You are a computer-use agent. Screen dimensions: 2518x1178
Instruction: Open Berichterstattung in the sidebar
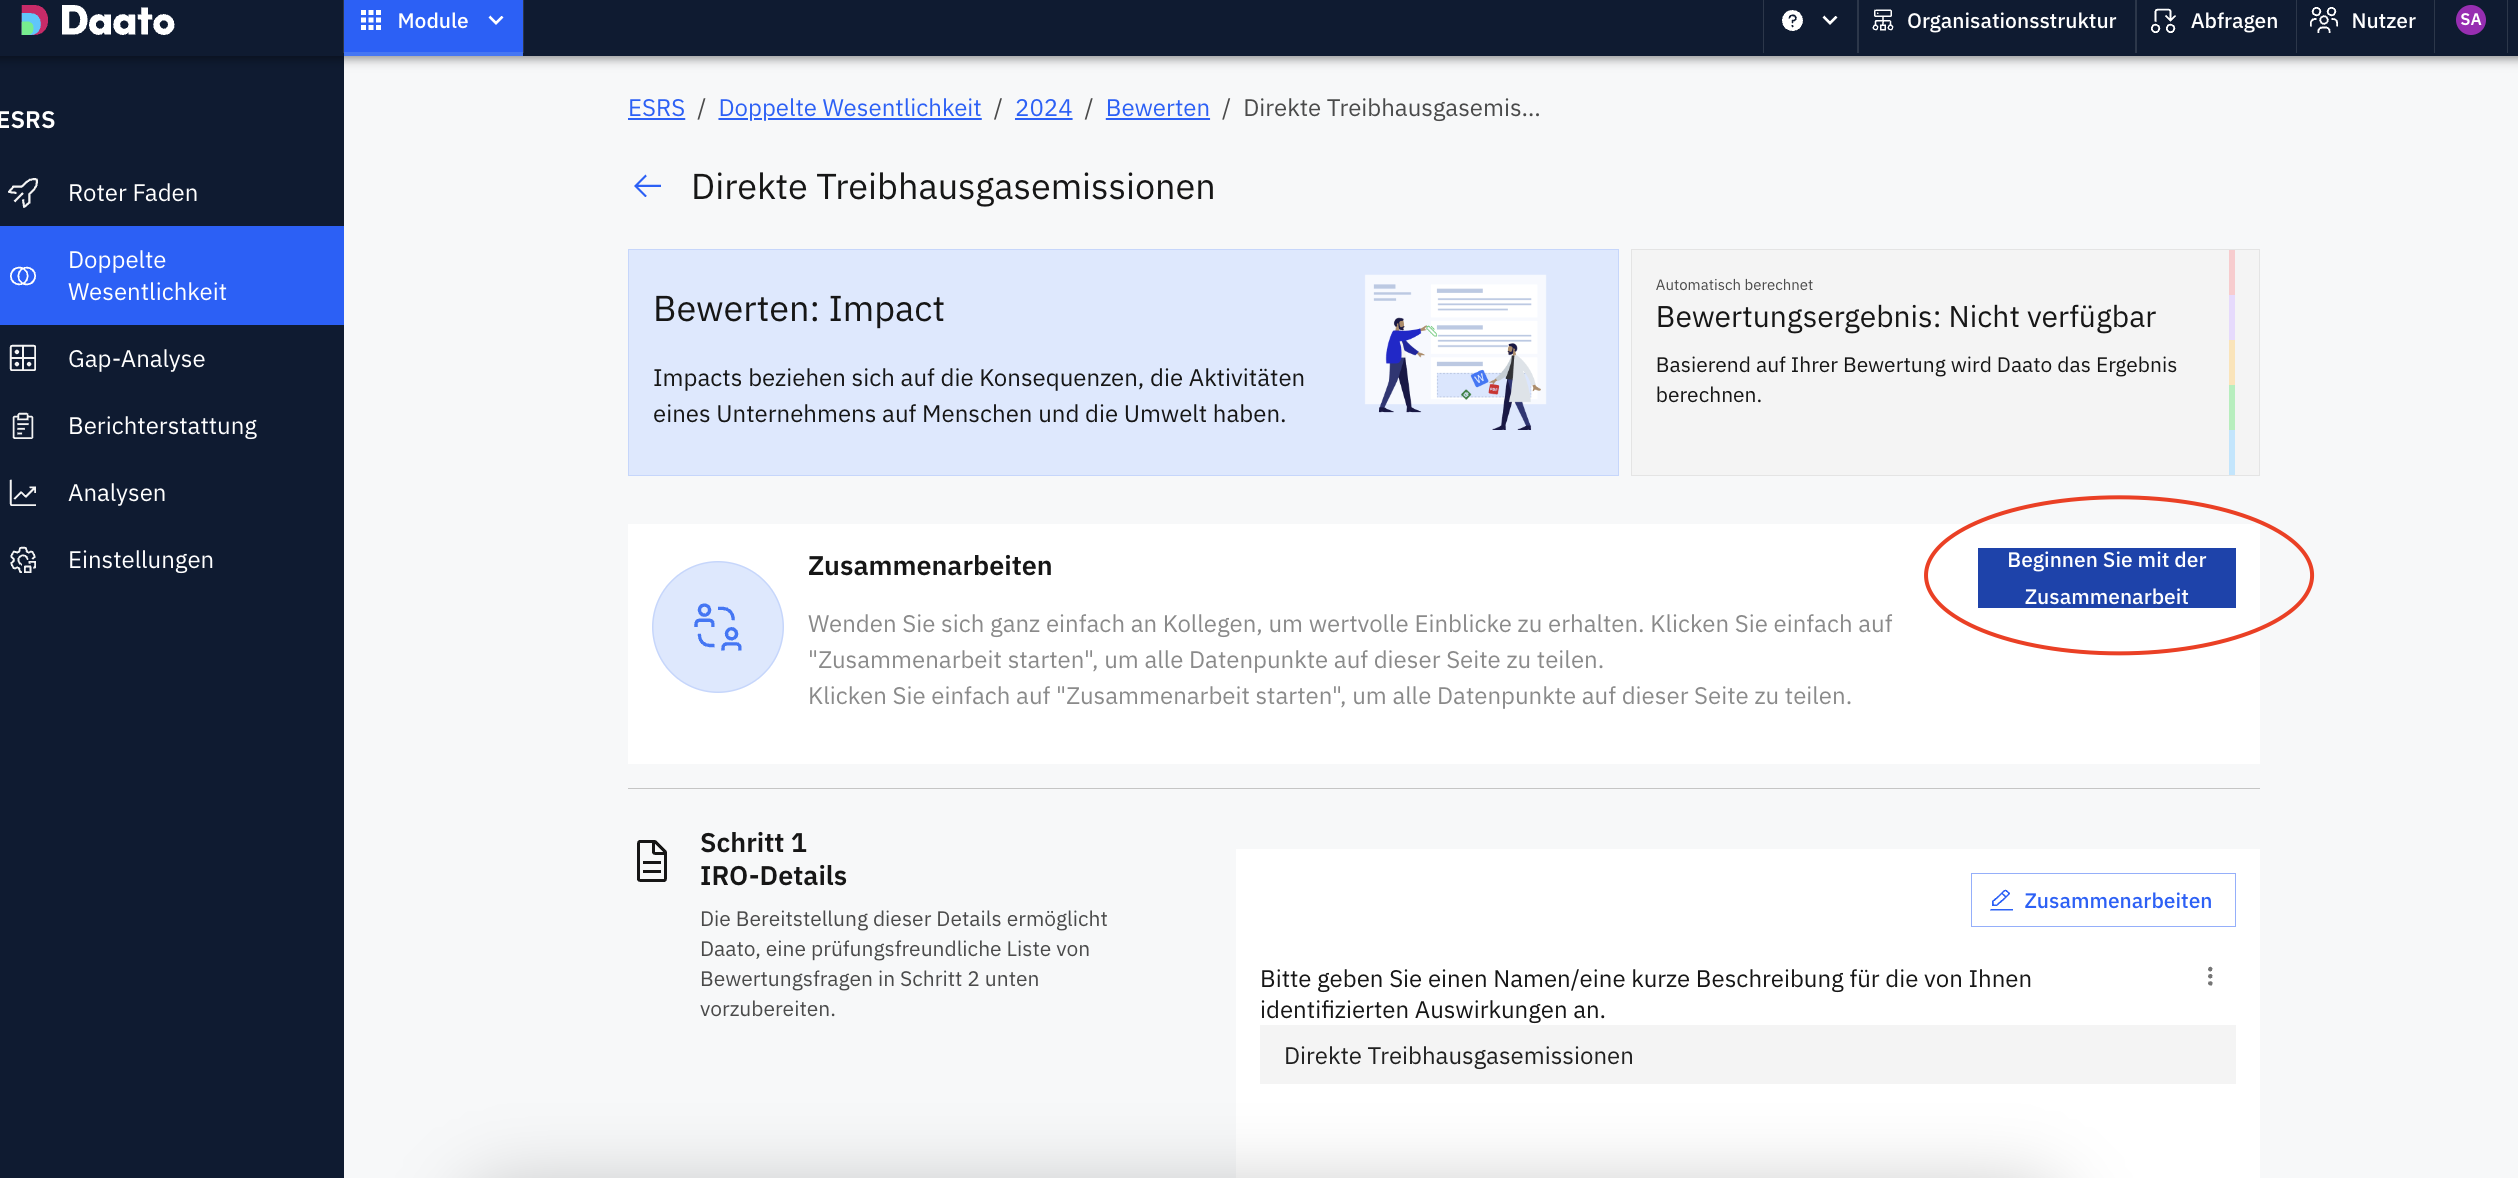pyautogui.click(x=162, y=426)
